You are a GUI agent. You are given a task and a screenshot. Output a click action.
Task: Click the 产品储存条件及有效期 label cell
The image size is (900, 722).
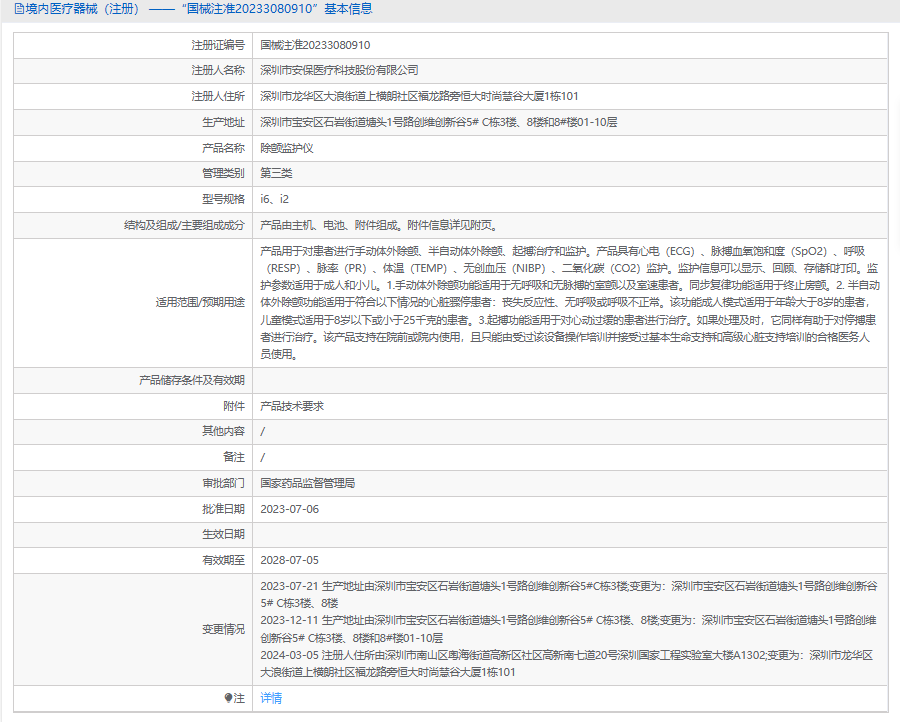pos(133,380)
